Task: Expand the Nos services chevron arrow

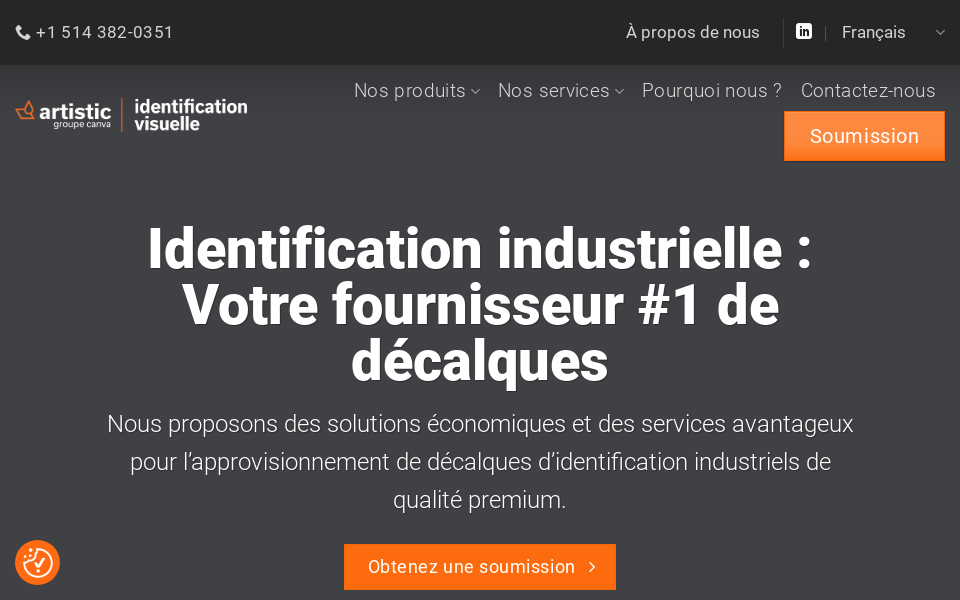Action: click(x=620, y=92)
